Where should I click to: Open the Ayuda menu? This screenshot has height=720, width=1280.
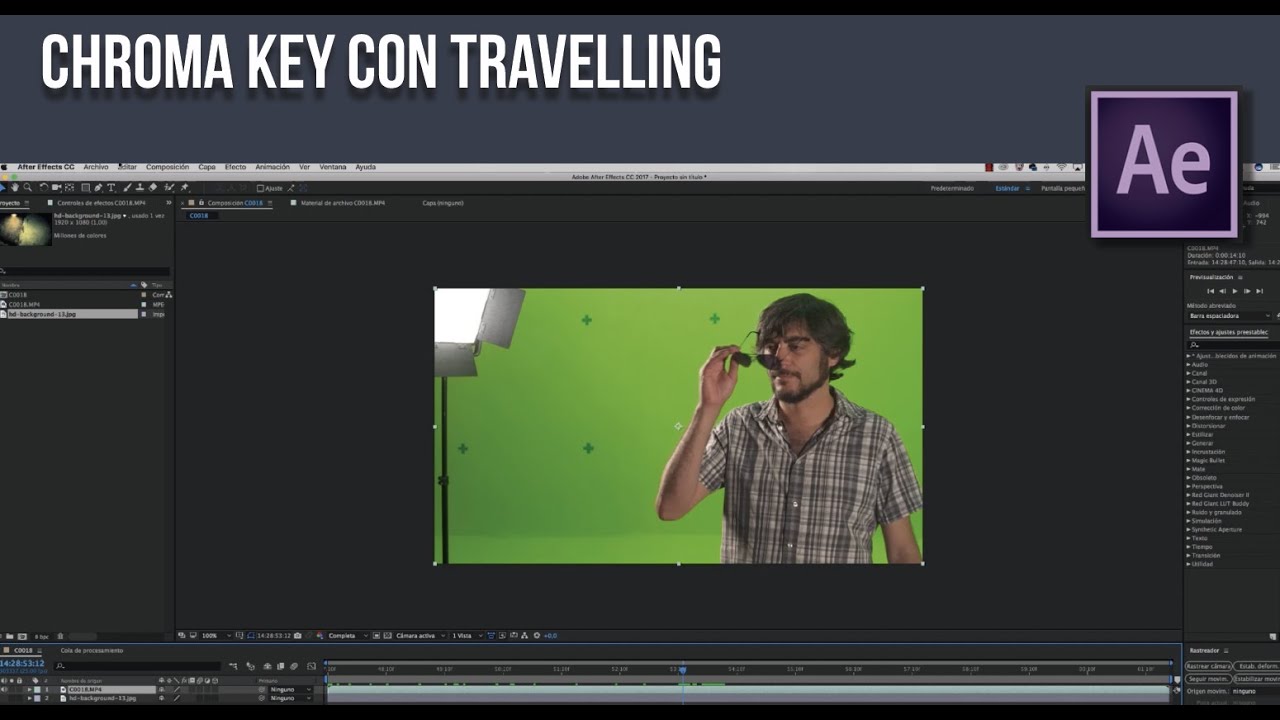point(366,167)
